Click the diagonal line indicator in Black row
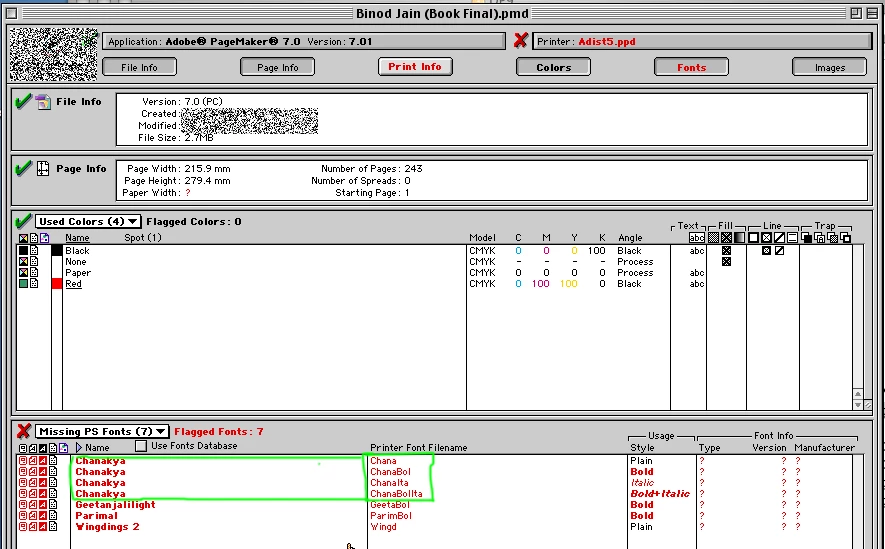 point(779,251)
